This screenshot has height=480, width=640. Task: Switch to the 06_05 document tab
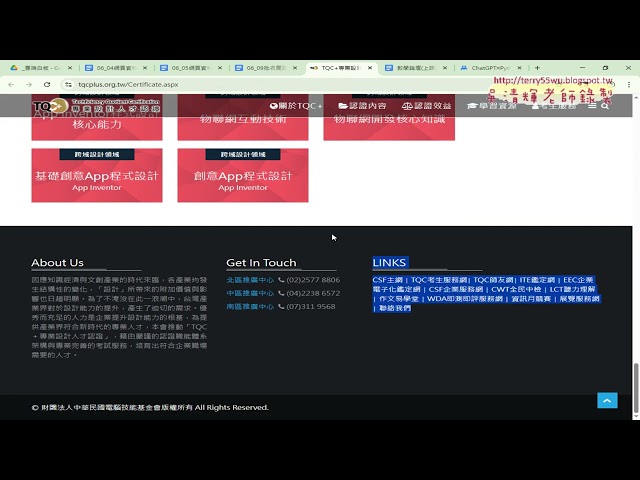pyautogui.click(x=190, y=68)
